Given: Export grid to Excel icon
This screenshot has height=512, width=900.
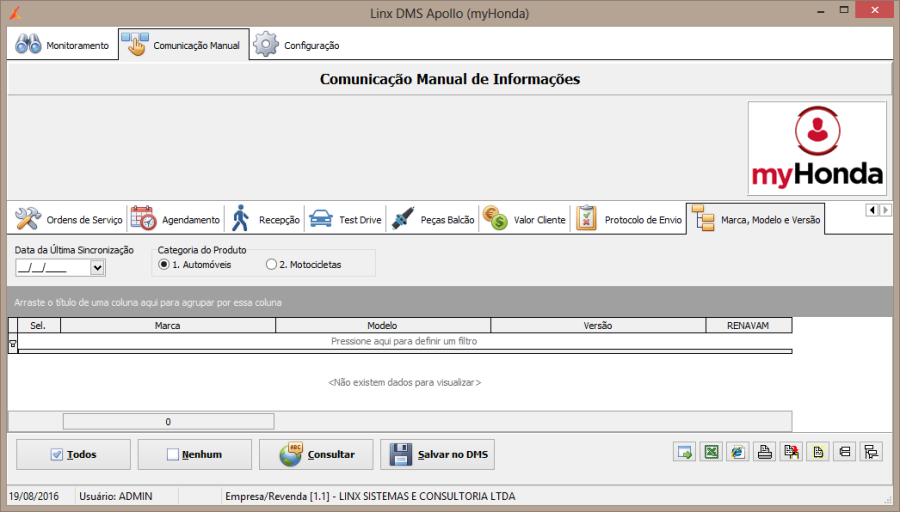Looking at the screenshot, I should pyautogui.click(x=711, y=452).
